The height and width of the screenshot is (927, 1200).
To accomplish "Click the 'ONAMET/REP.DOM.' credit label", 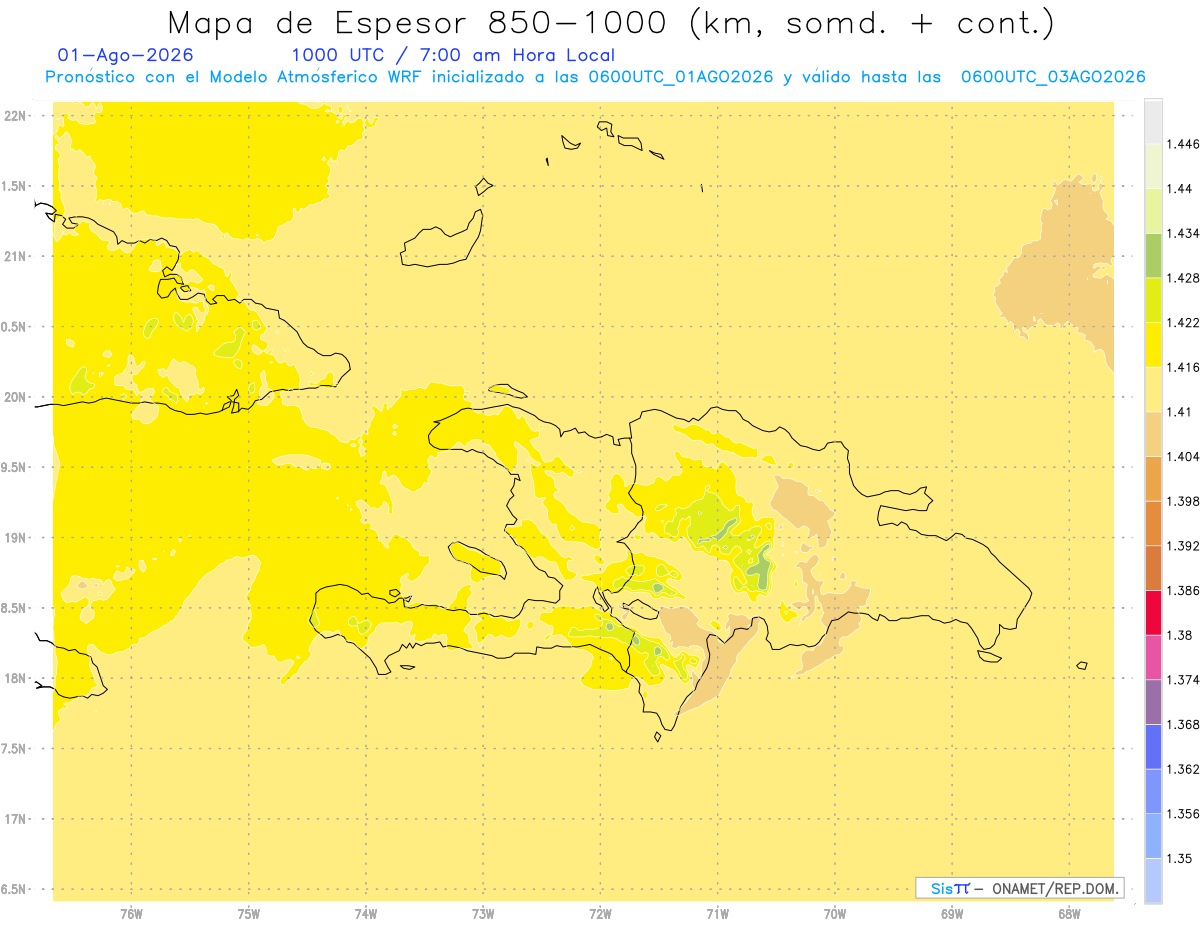I will 1057,888.
